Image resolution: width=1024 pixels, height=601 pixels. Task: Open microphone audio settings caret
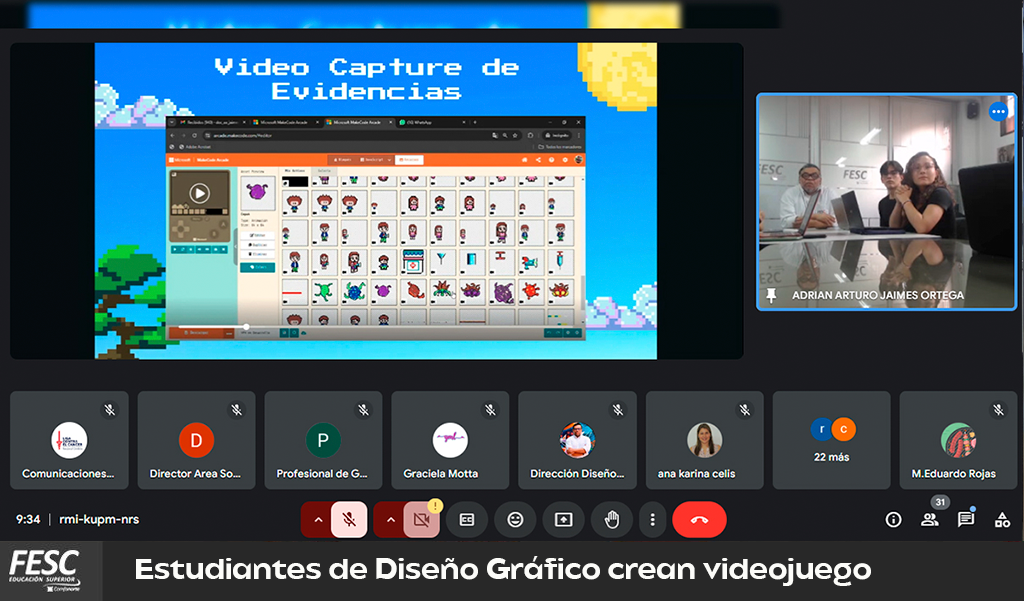point(318,520)
